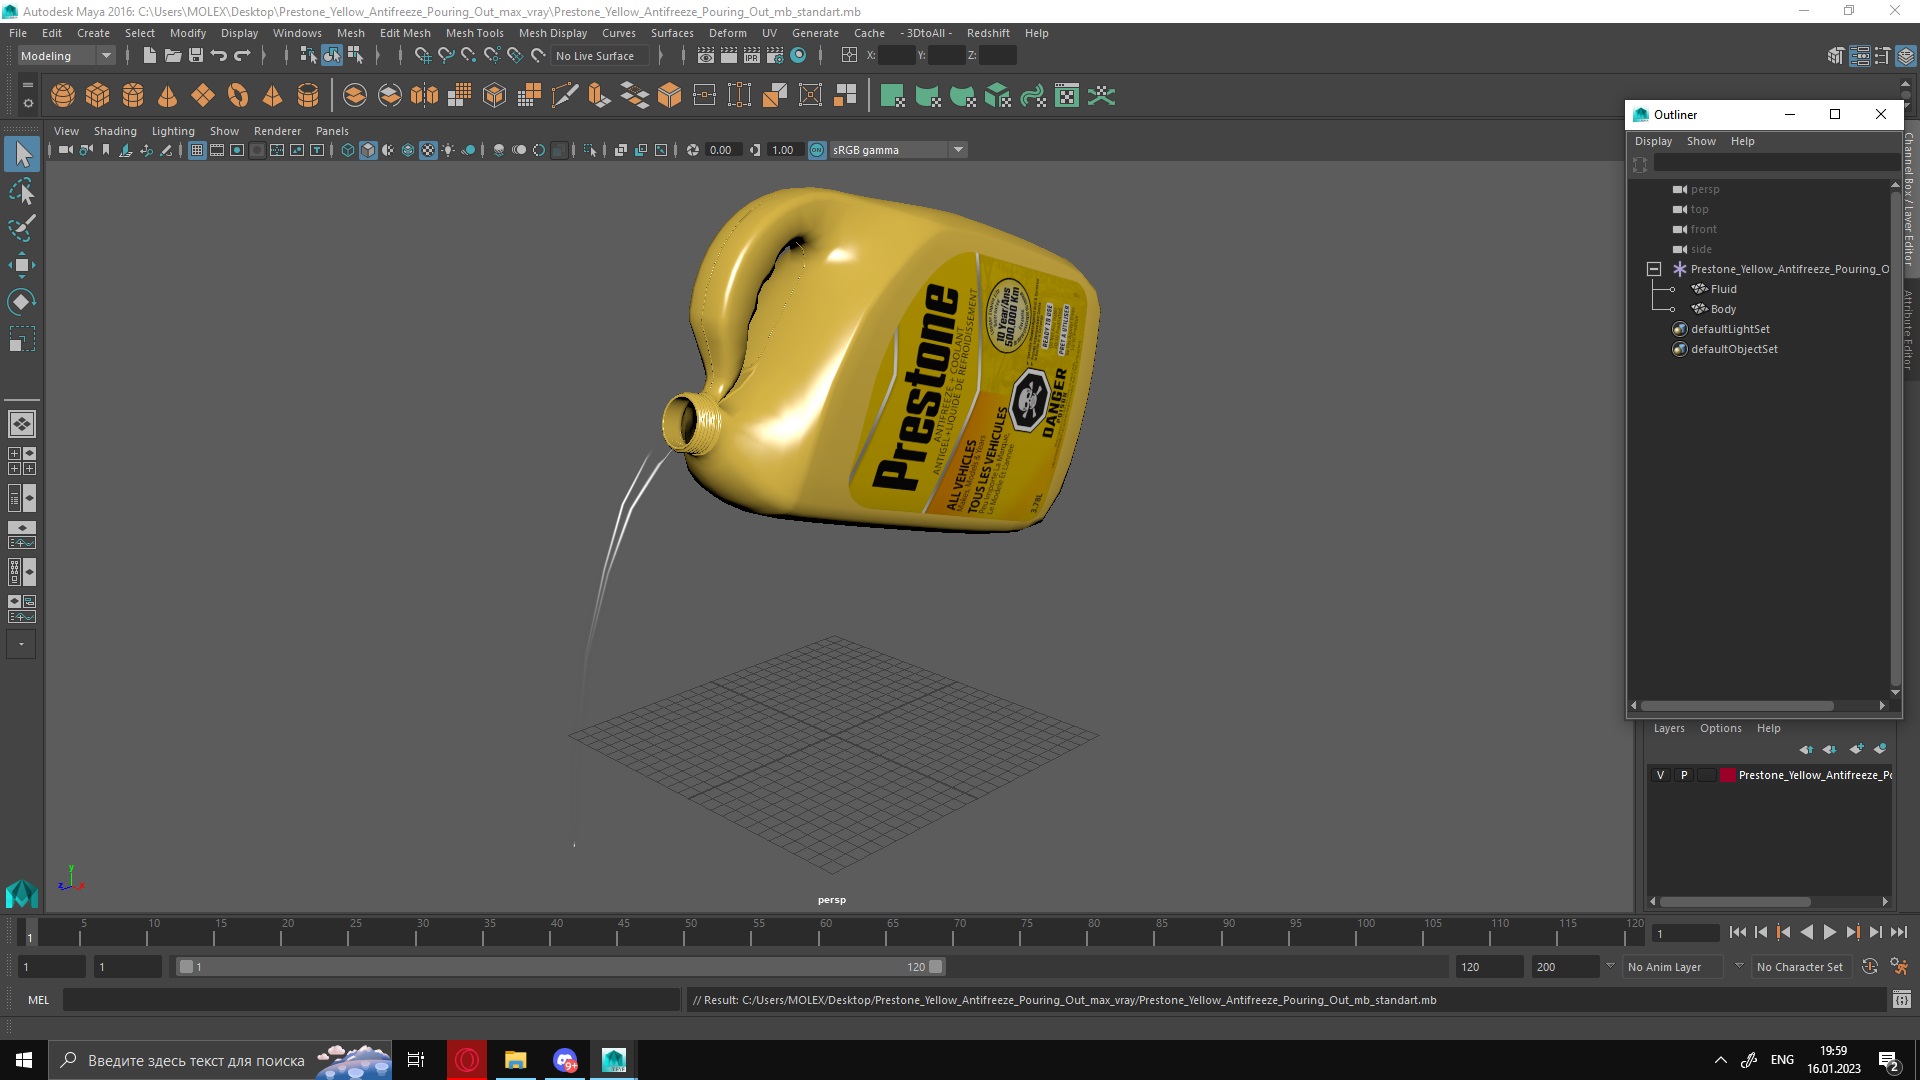Toggle Auto Keyframe button
Viewport: 1920px width, 1080px height.
click(x=1869, y=967)
